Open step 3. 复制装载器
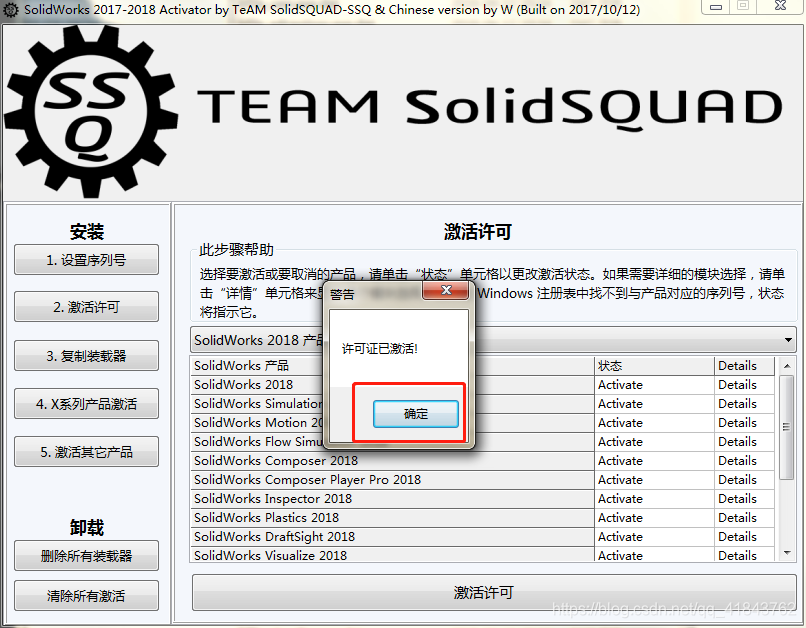Screen dimensions: 806x628 (x=86, y=356)
